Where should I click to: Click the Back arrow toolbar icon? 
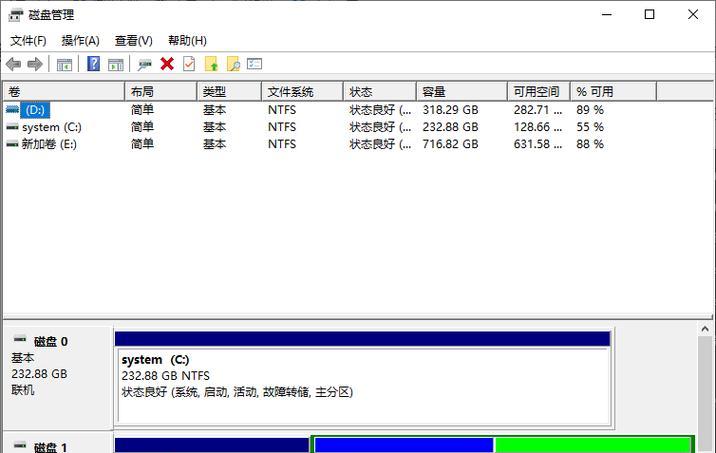(14, 64)
